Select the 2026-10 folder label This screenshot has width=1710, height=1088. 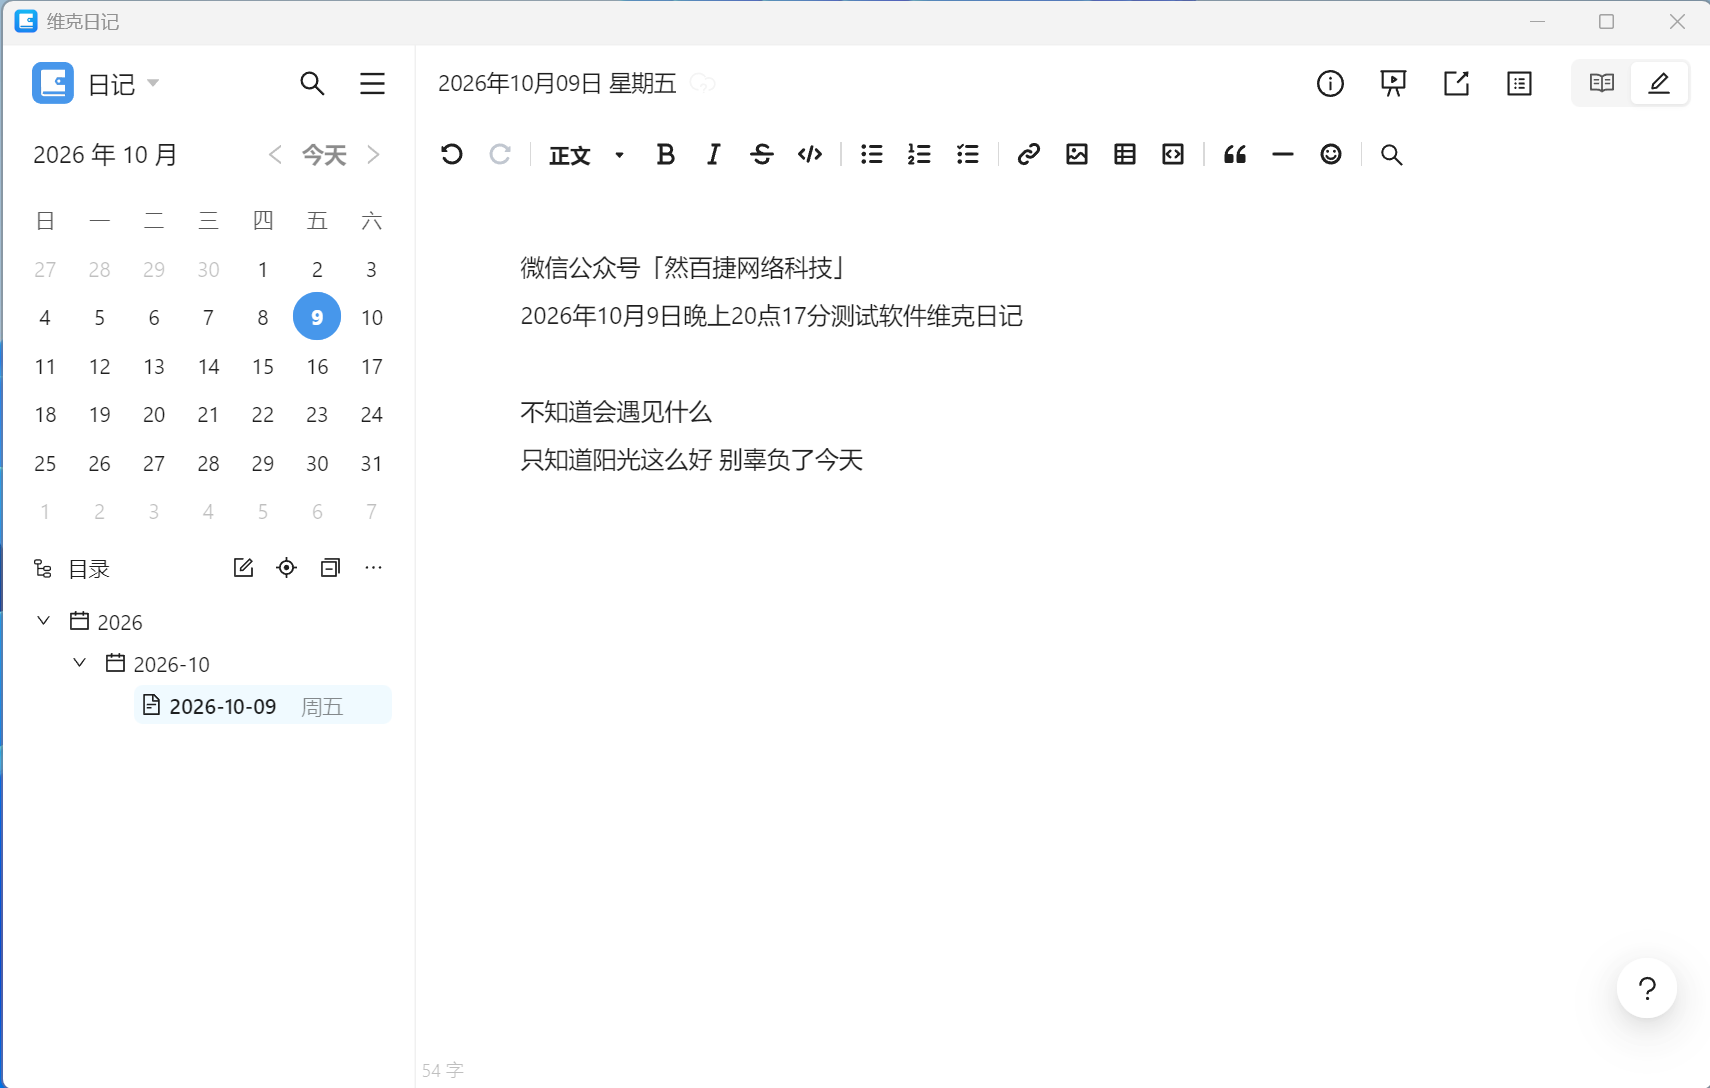[x=171, y=664]
